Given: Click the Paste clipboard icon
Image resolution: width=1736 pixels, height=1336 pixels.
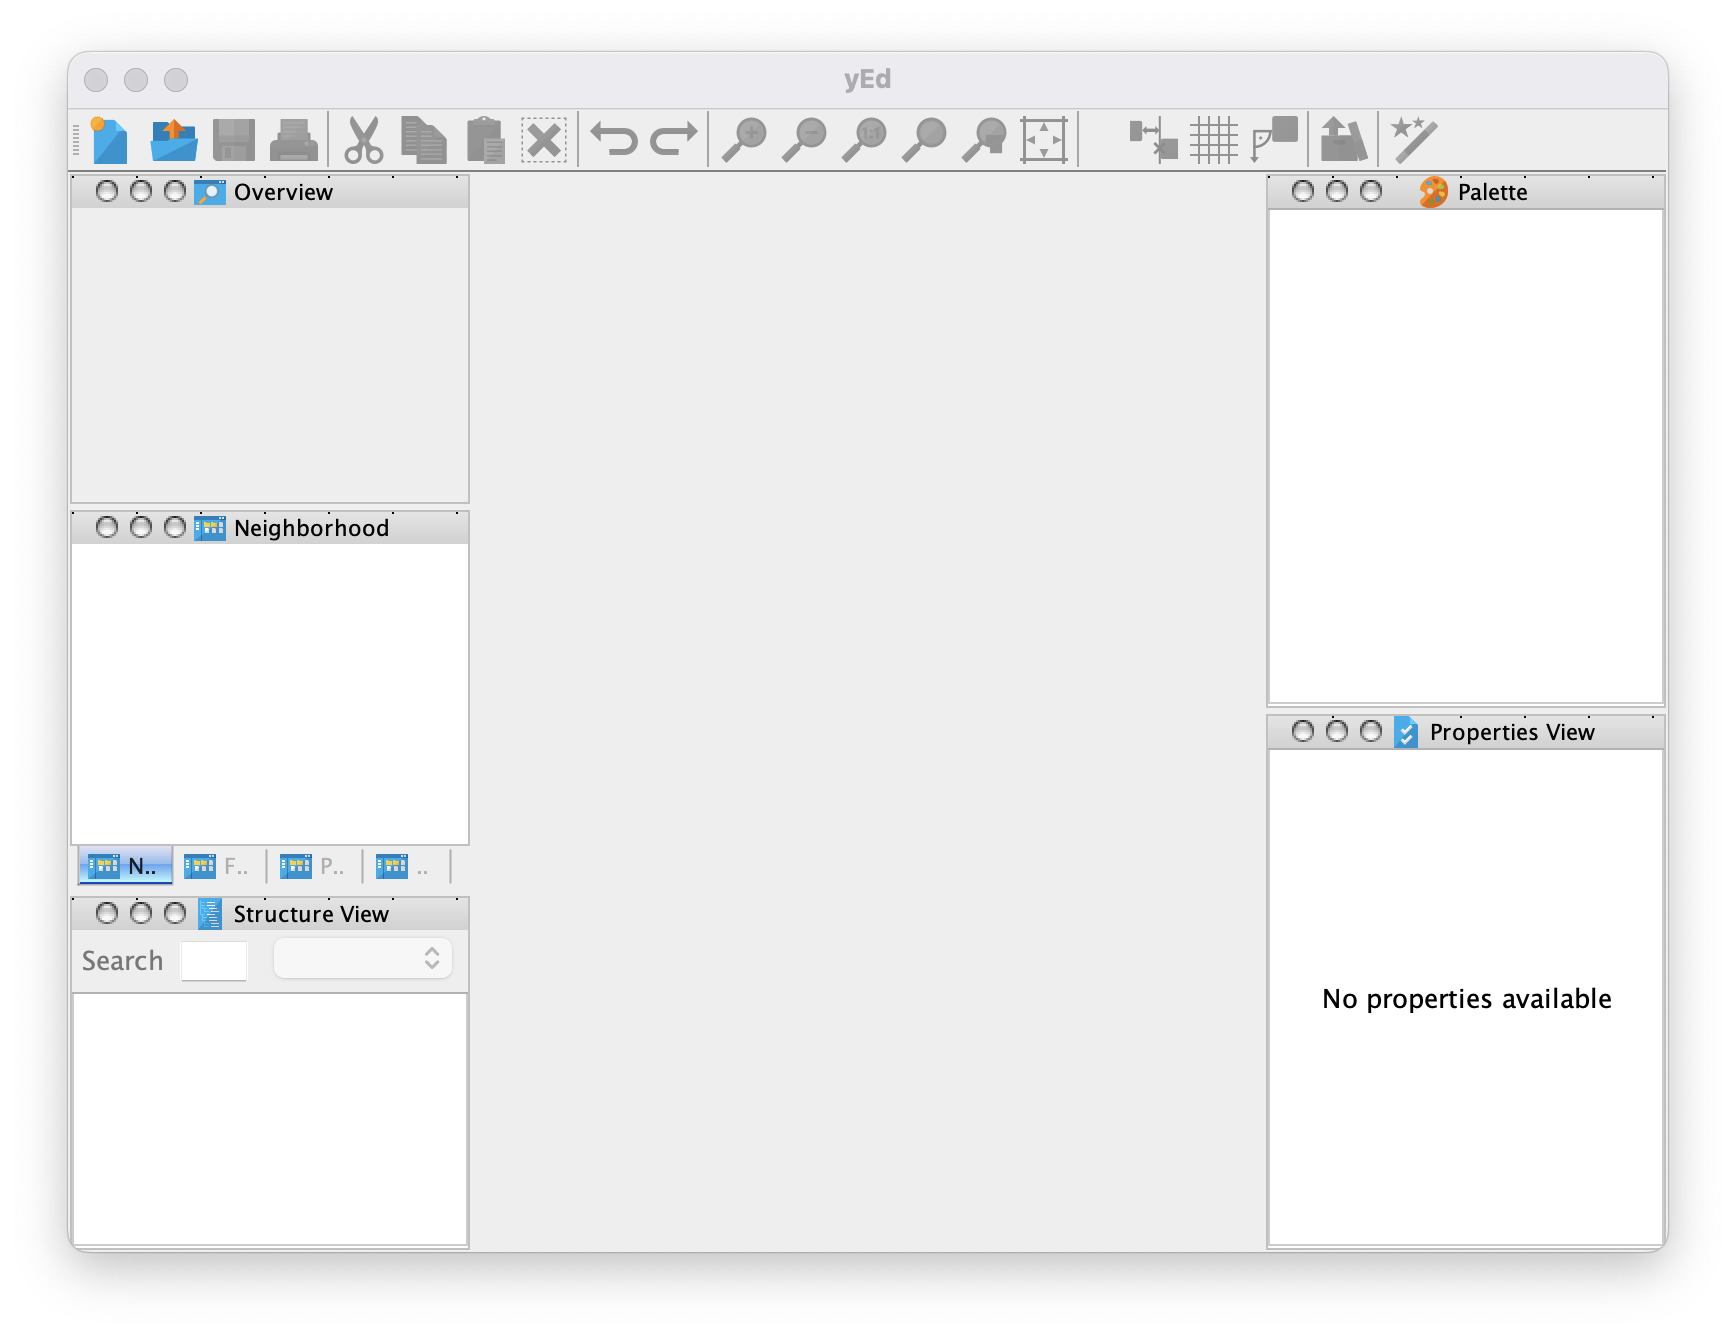Looking at the screenshot, I should (485, 140).
